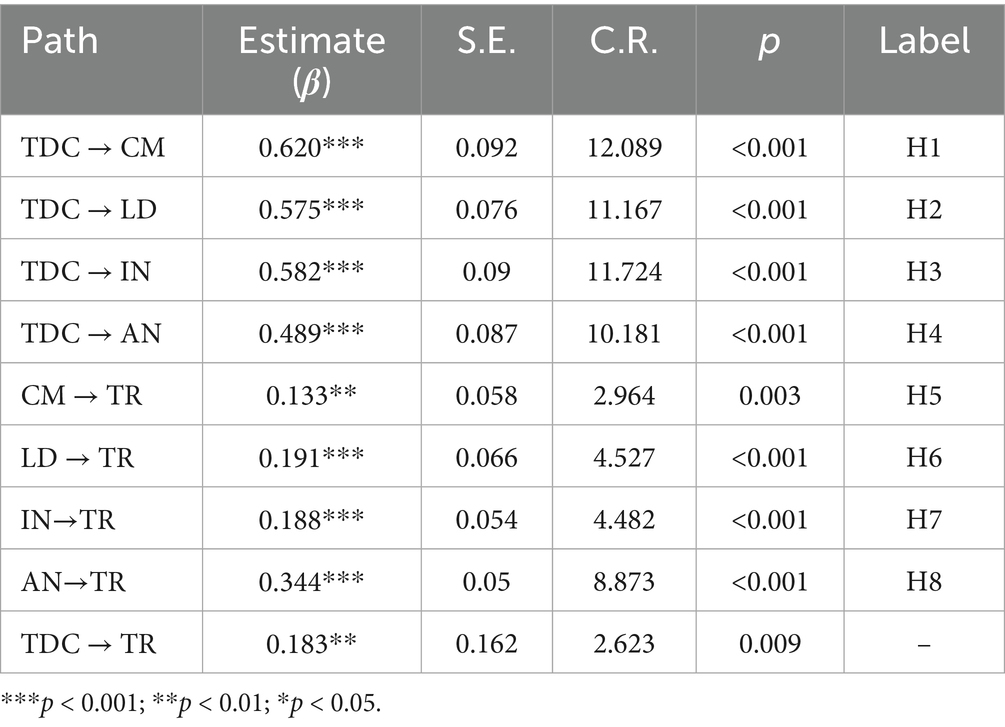Click the Estimate (β) column header
Screen dimensions: 1005x727
point(311,57)
